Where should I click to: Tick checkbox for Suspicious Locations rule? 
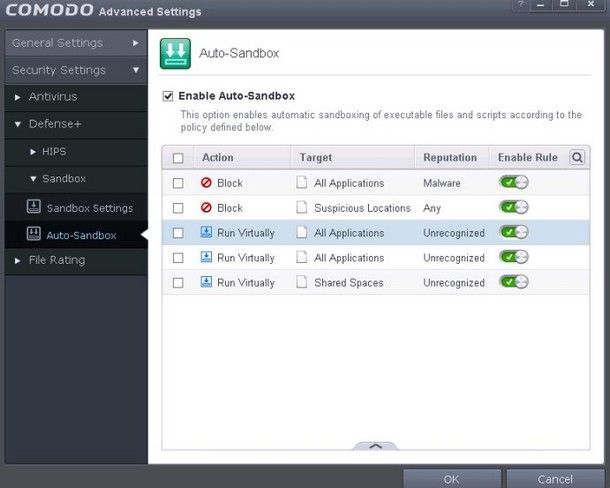178,208
